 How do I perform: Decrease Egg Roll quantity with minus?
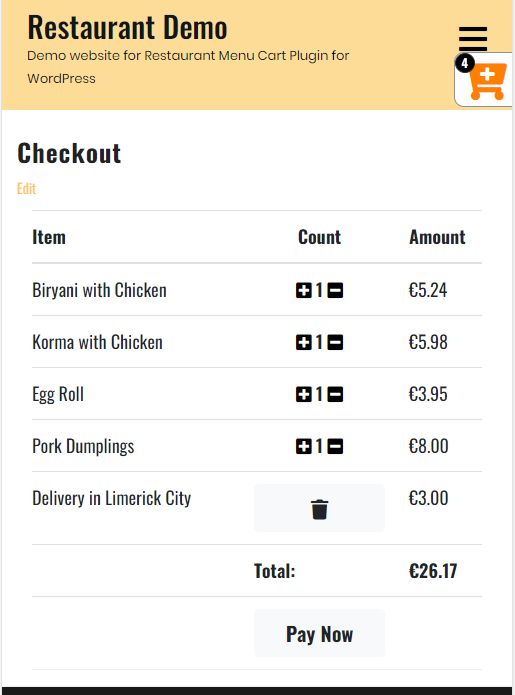click(335, 394)
